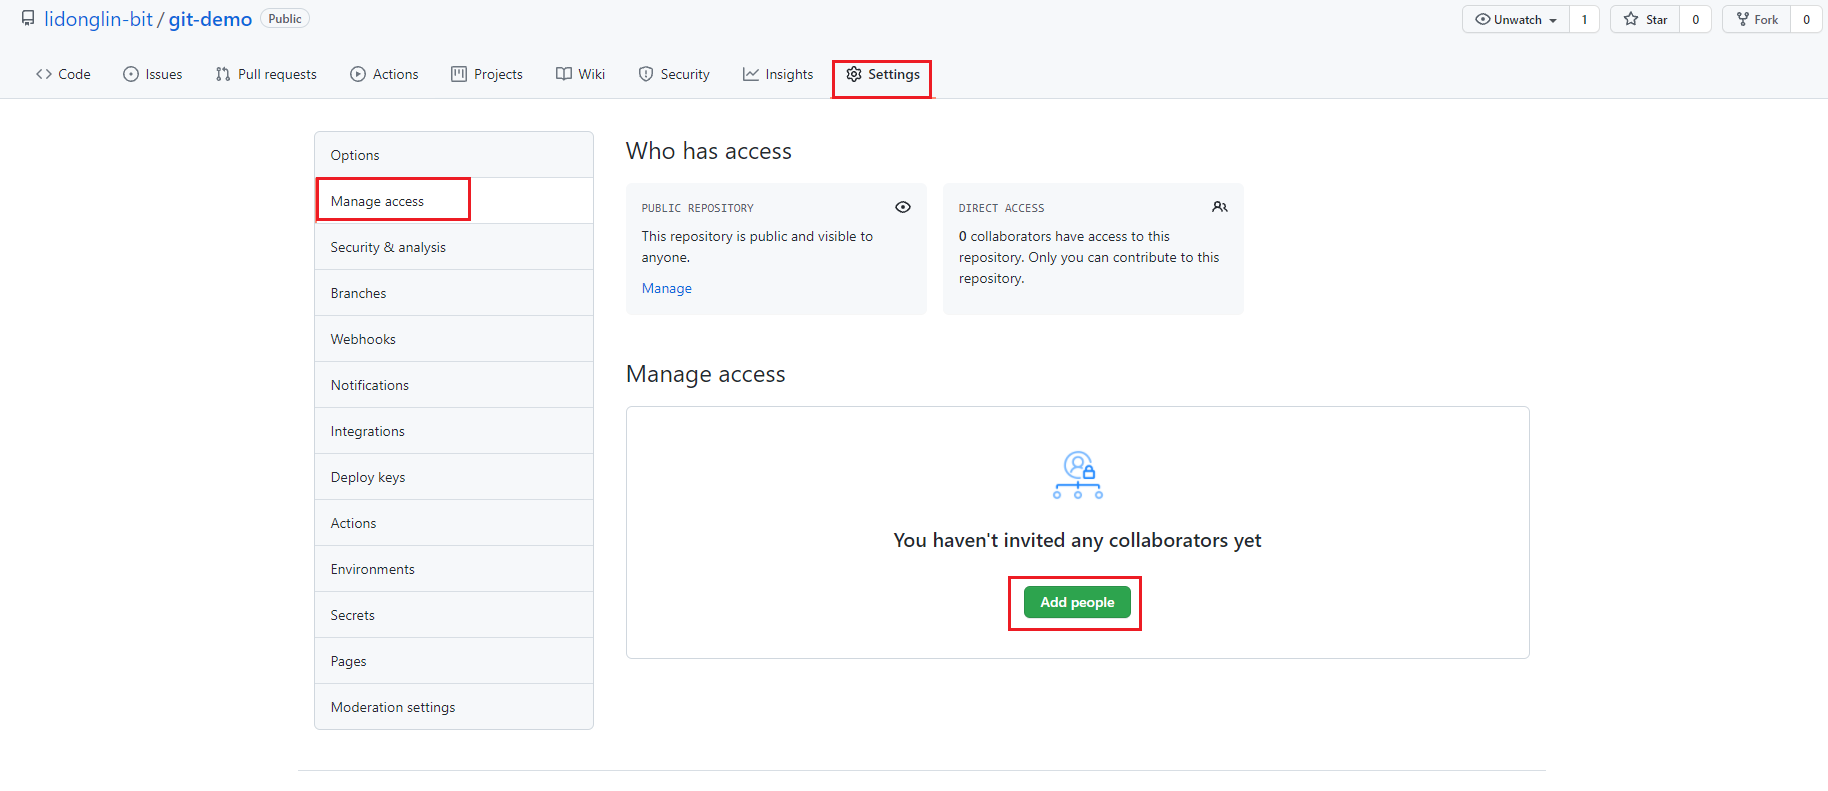The width and height of the screenshot is (1828, 791).
Task: Click the 'DIRECT ACCESS' label
Action: coord(1001,208)
